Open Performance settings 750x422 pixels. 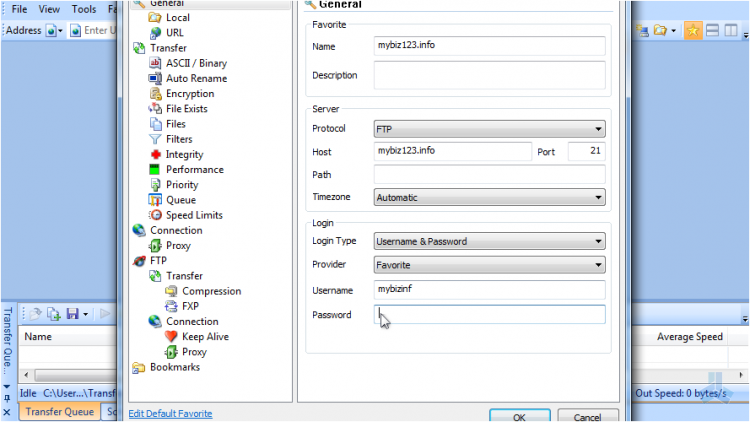(195, 170)
